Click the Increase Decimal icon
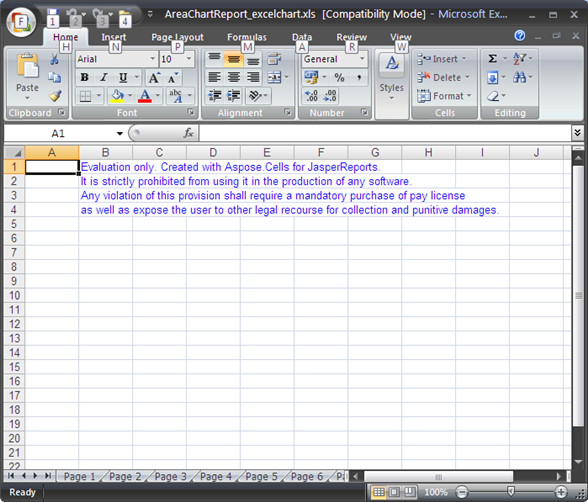The image size is (588, 502). (311, 96)
